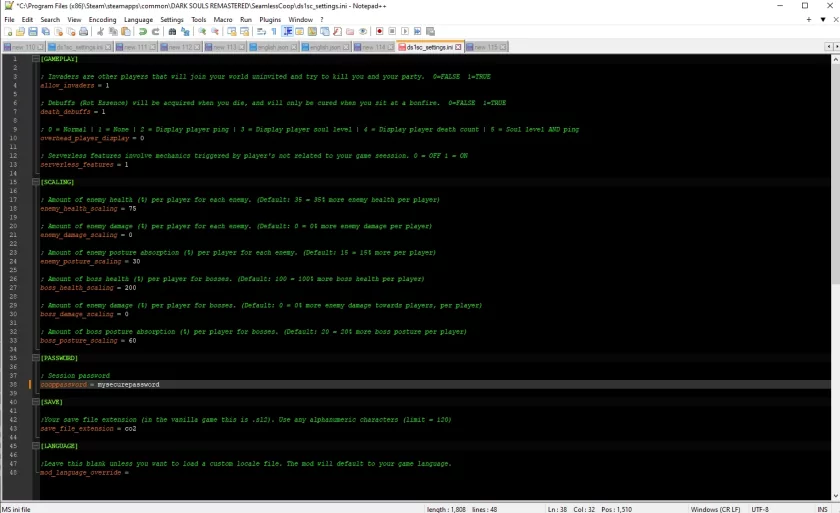Click the vertical scrollbar down arrow
This screenshot has width=840, height=513.
click(835, 496)
